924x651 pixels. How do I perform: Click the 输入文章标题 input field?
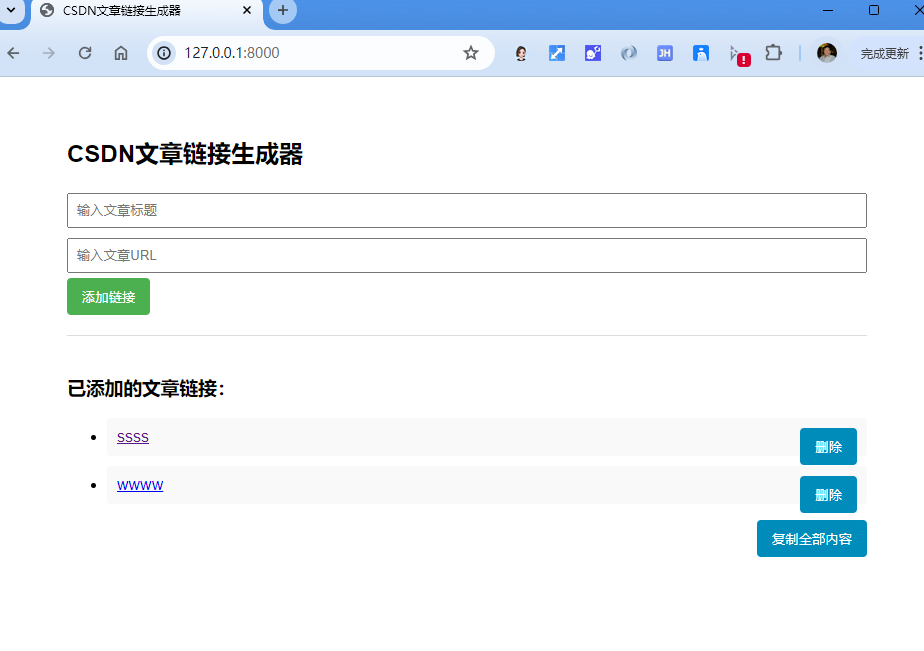467,210
